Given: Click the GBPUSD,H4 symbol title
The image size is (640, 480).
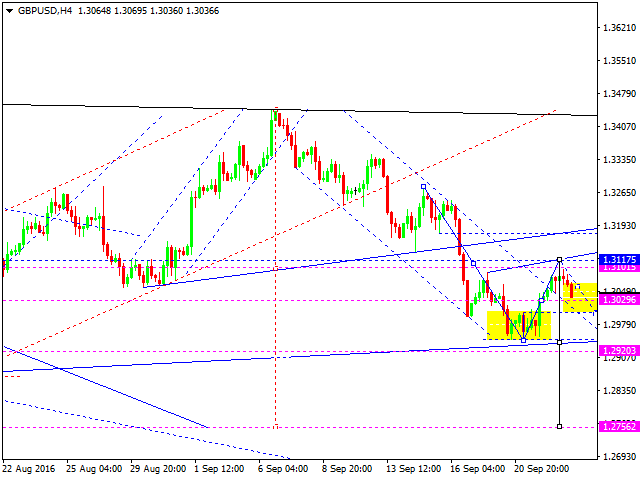Looking at the screenshot, I should point(45,11).
